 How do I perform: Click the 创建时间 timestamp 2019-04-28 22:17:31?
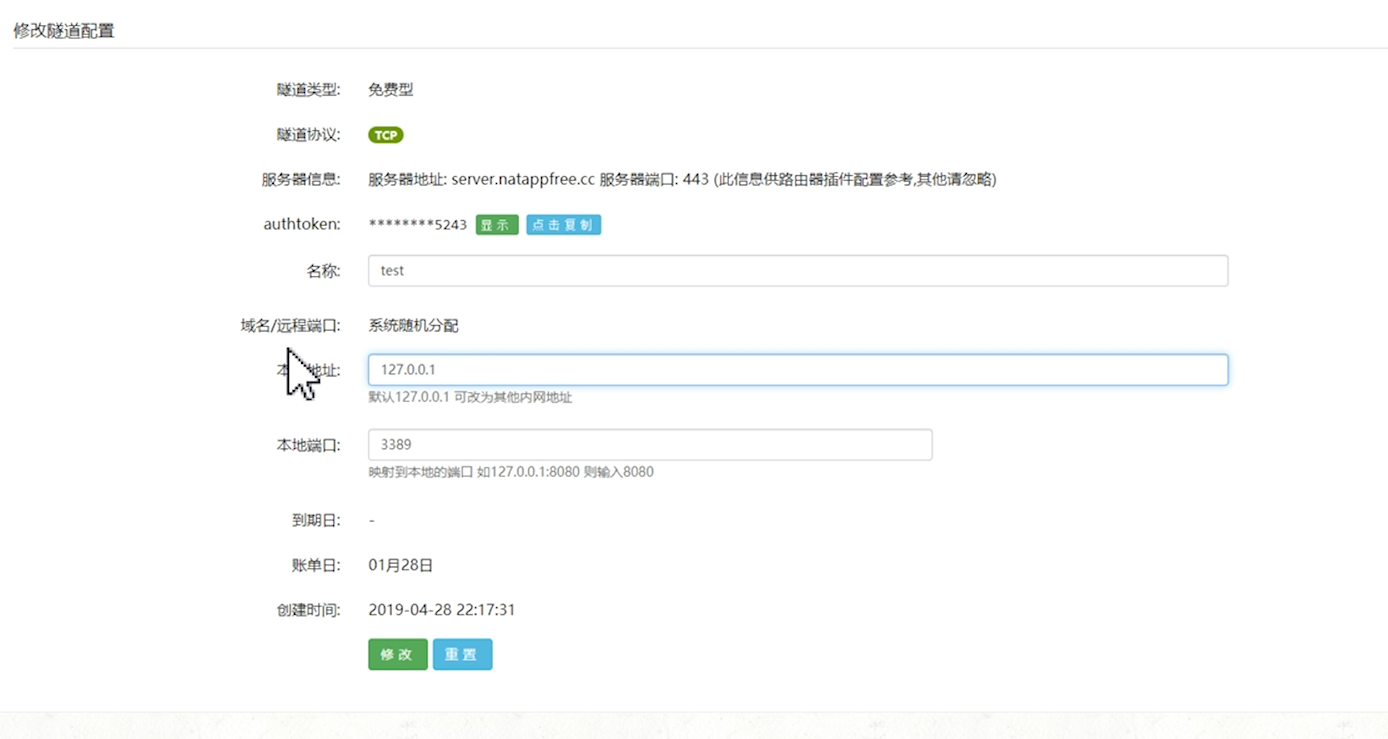441,610
